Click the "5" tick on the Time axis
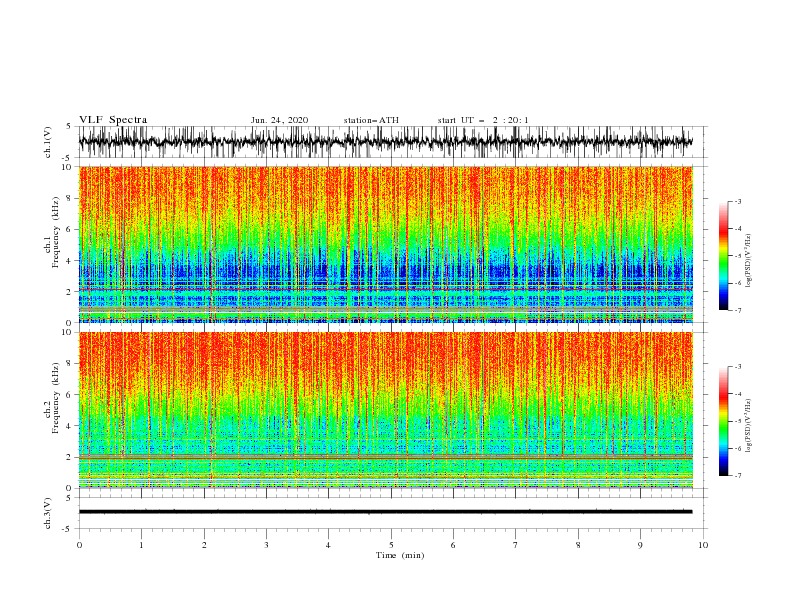792x612 pixels. point(391,545)
